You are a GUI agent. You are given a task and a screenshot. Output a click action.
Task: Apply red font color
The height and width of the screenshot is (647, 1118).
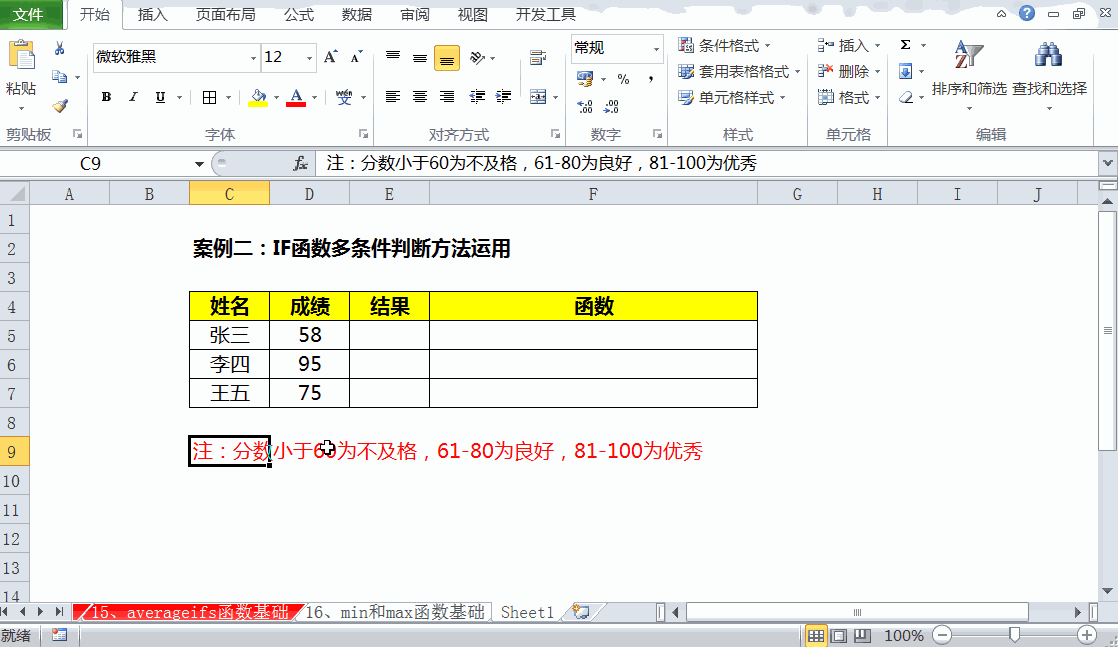click(x=296, y=97)
